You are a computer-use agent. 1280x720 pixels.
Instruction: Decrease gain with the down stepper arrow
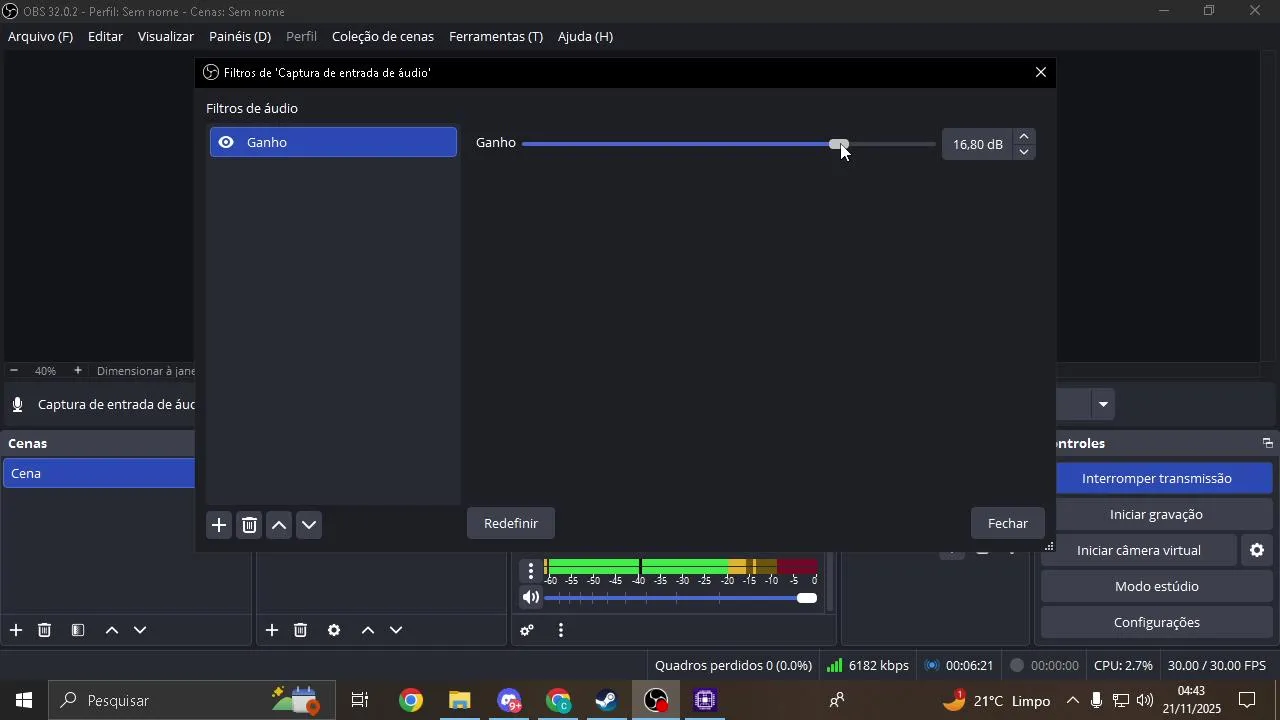(x=1024, y=152)
